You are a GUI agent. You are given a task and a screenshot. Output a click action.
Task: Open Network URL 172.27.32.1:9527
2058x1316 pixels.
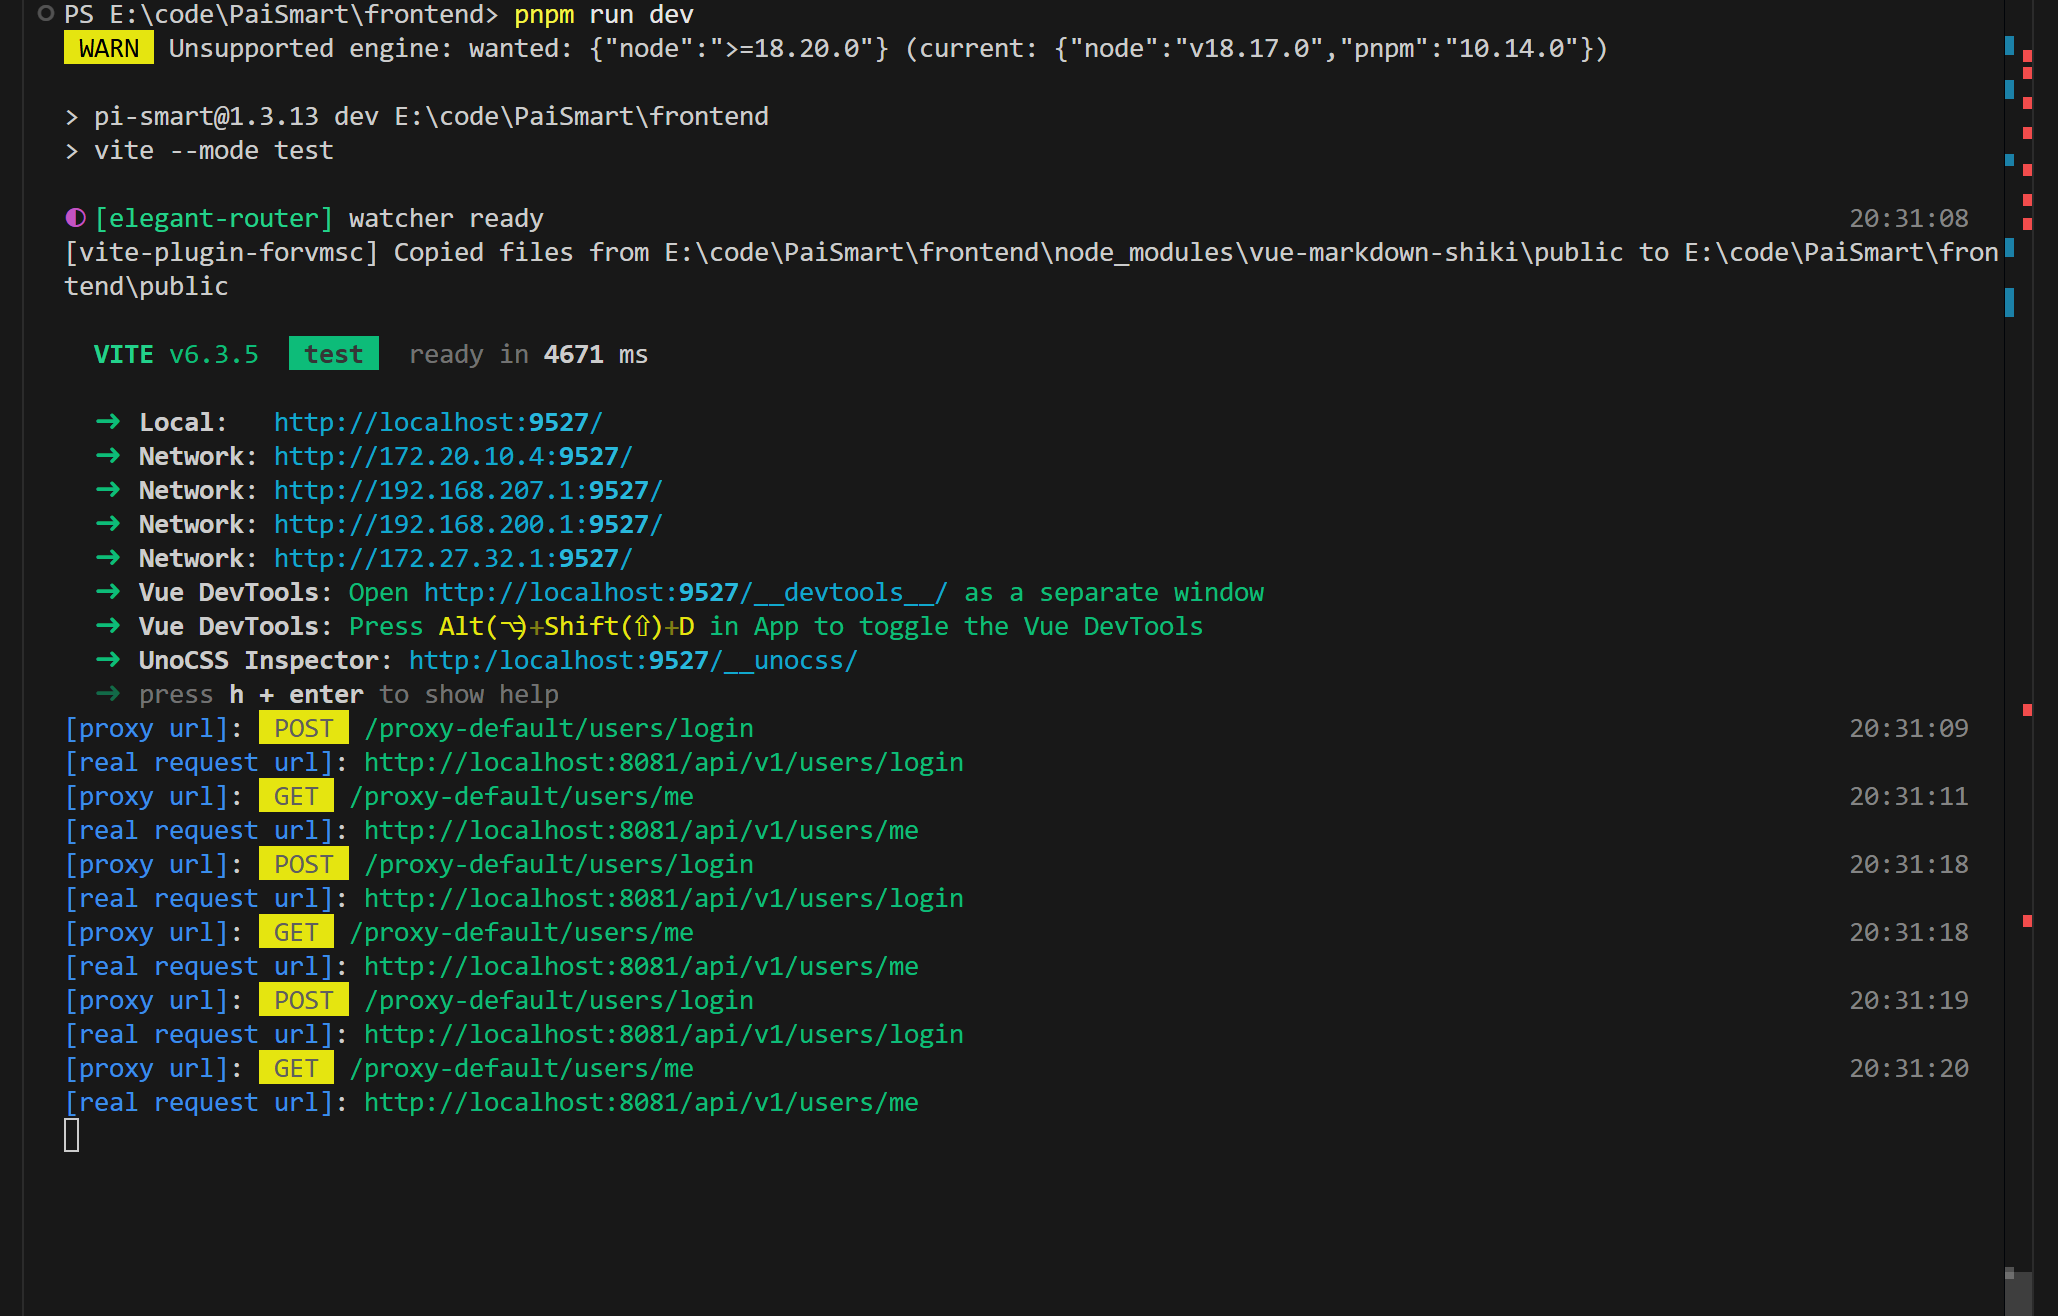click(x=453, y=558)
